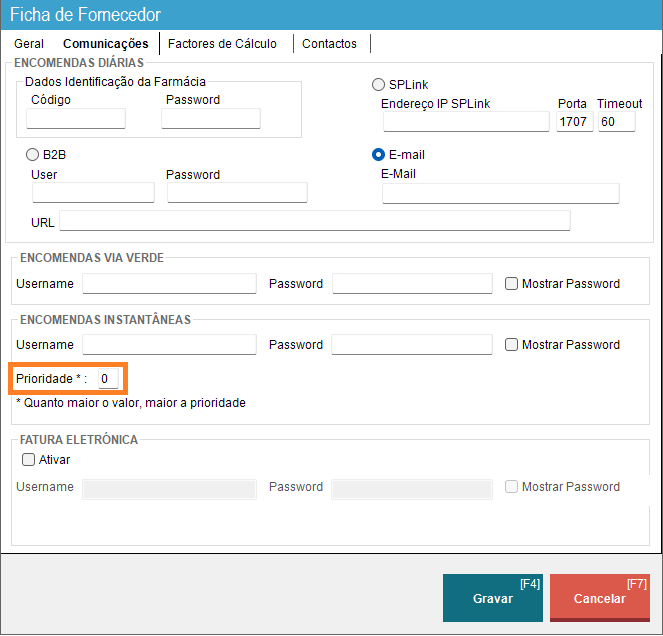
Task: Select the SPLink radio option
Action: [379, 85]
